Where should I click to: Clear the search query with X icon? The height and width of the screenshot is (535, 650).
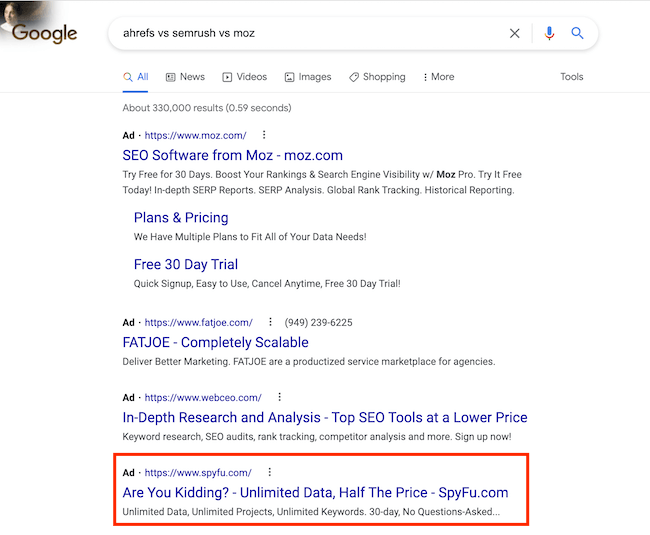[x=515, y=33]
